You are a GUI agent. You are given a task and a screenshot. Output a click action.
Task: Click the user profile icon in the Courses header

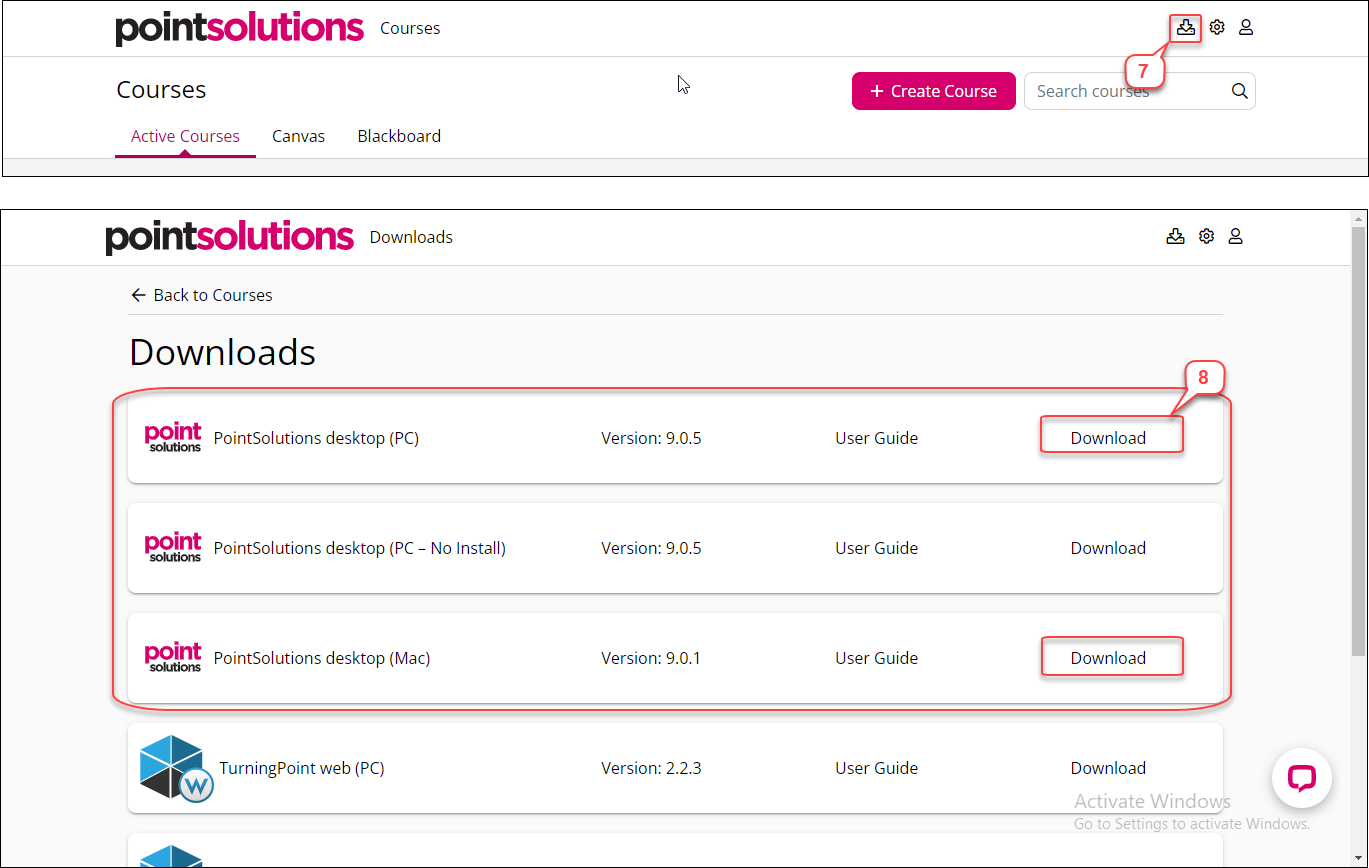click(x=1246, y=28)
